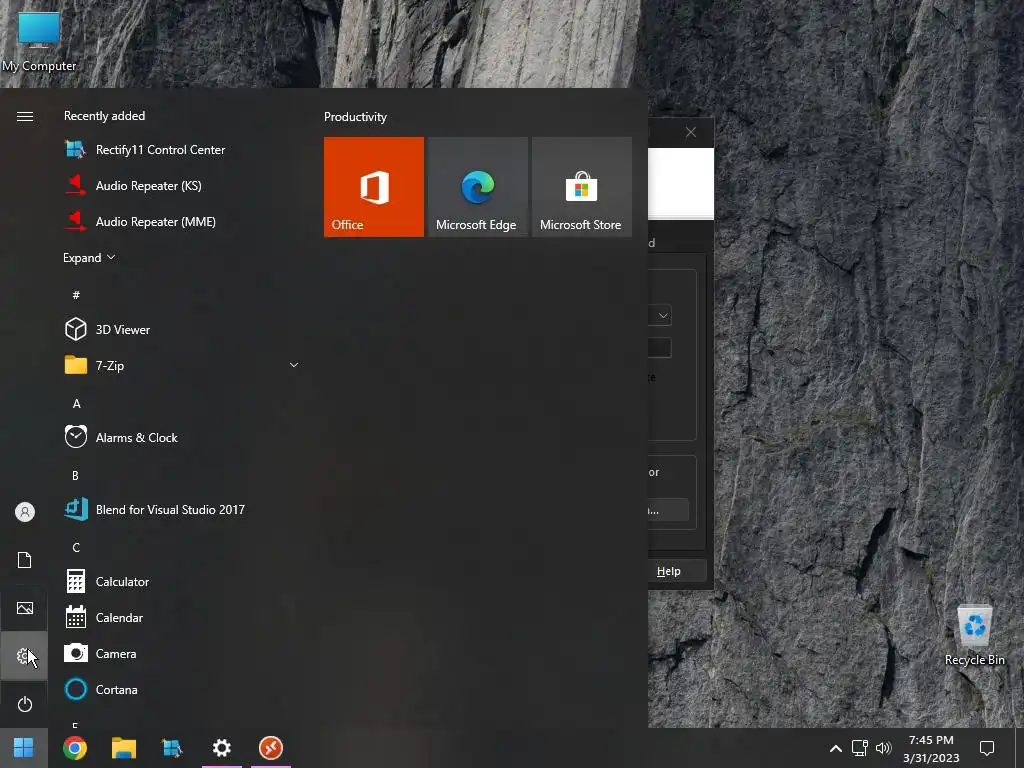Open the user account icon in Start
Screen dimensions: 1024x768
tap(25, 512)
